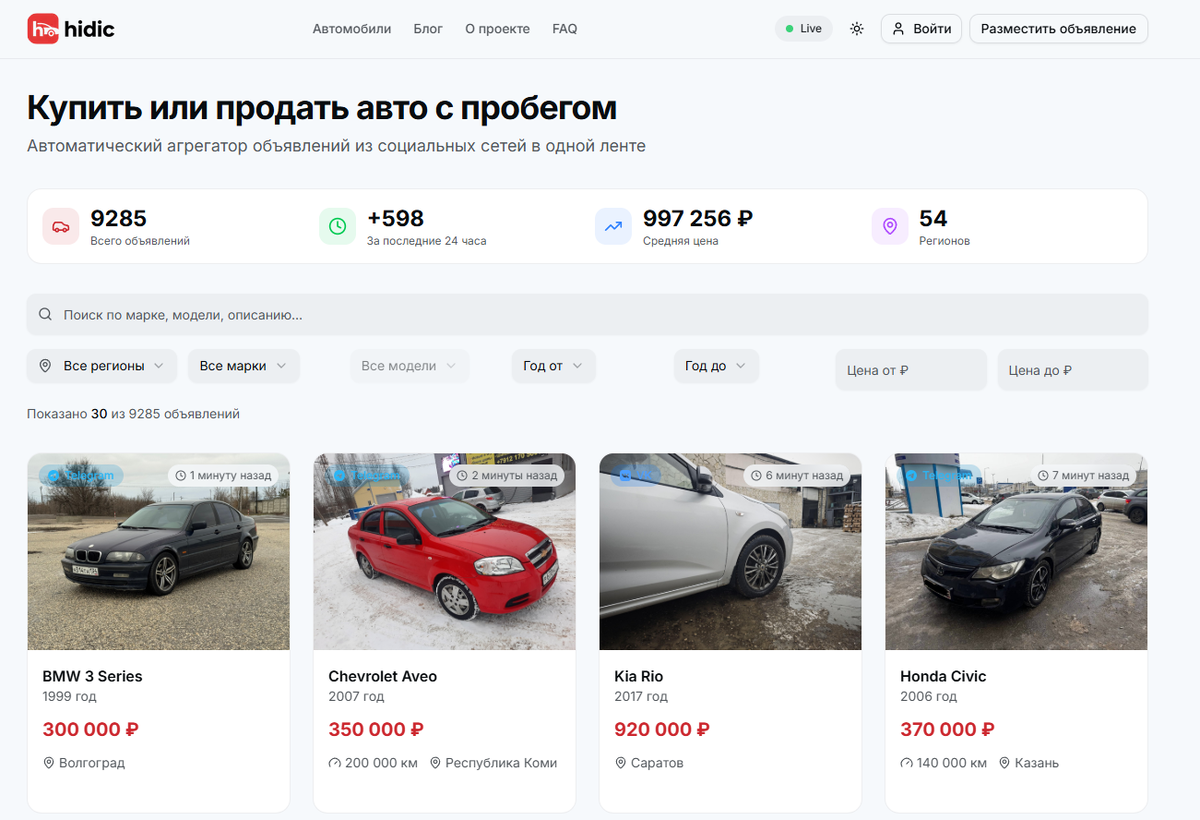
Task: Click the 370 000 ₽ price
Action: coord(948,729)
